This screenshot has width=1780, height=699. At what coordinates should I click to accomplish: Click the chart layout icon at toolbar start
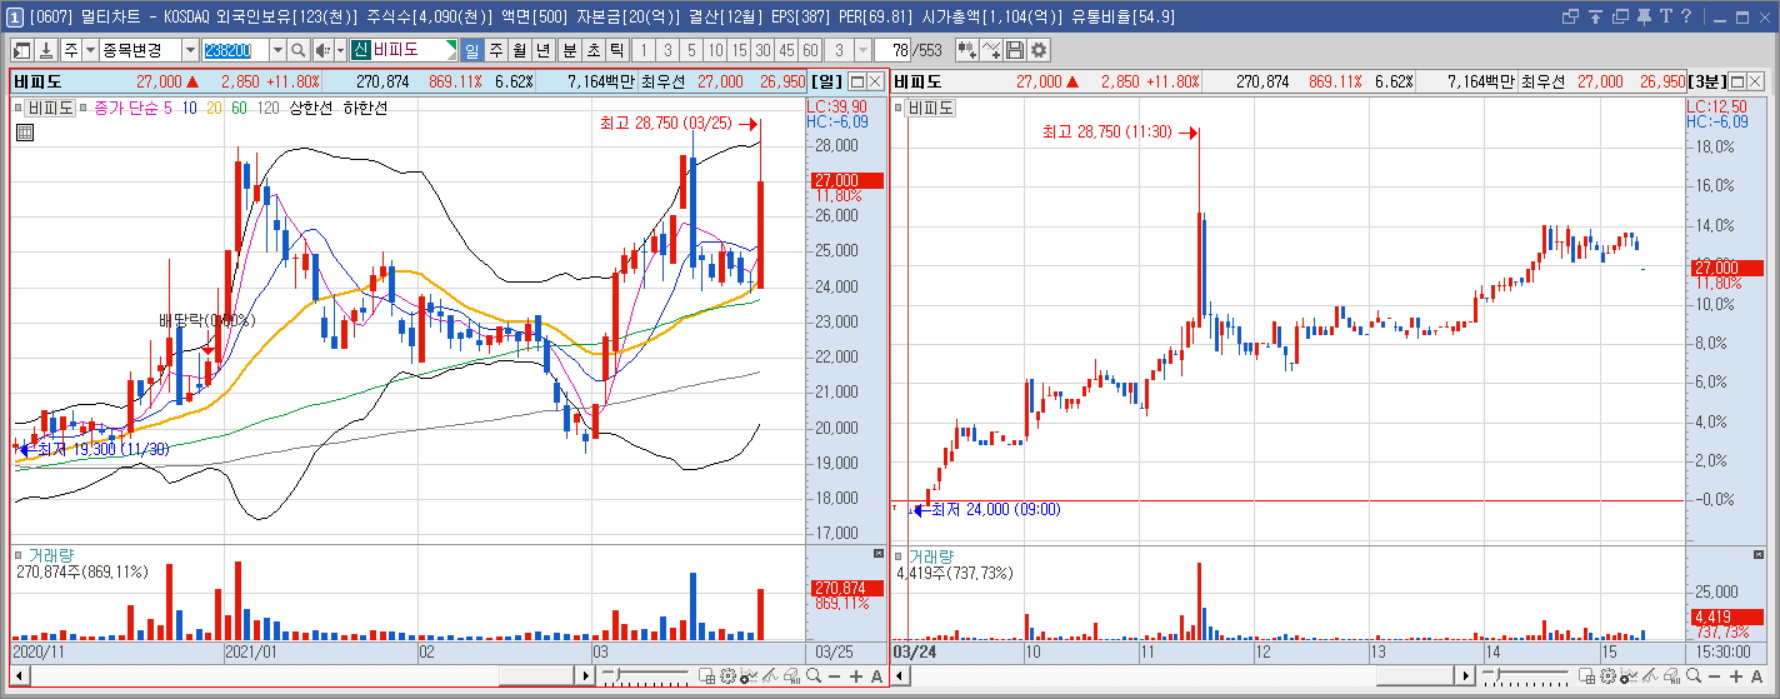pyautogui.click(x=21, y=50)
